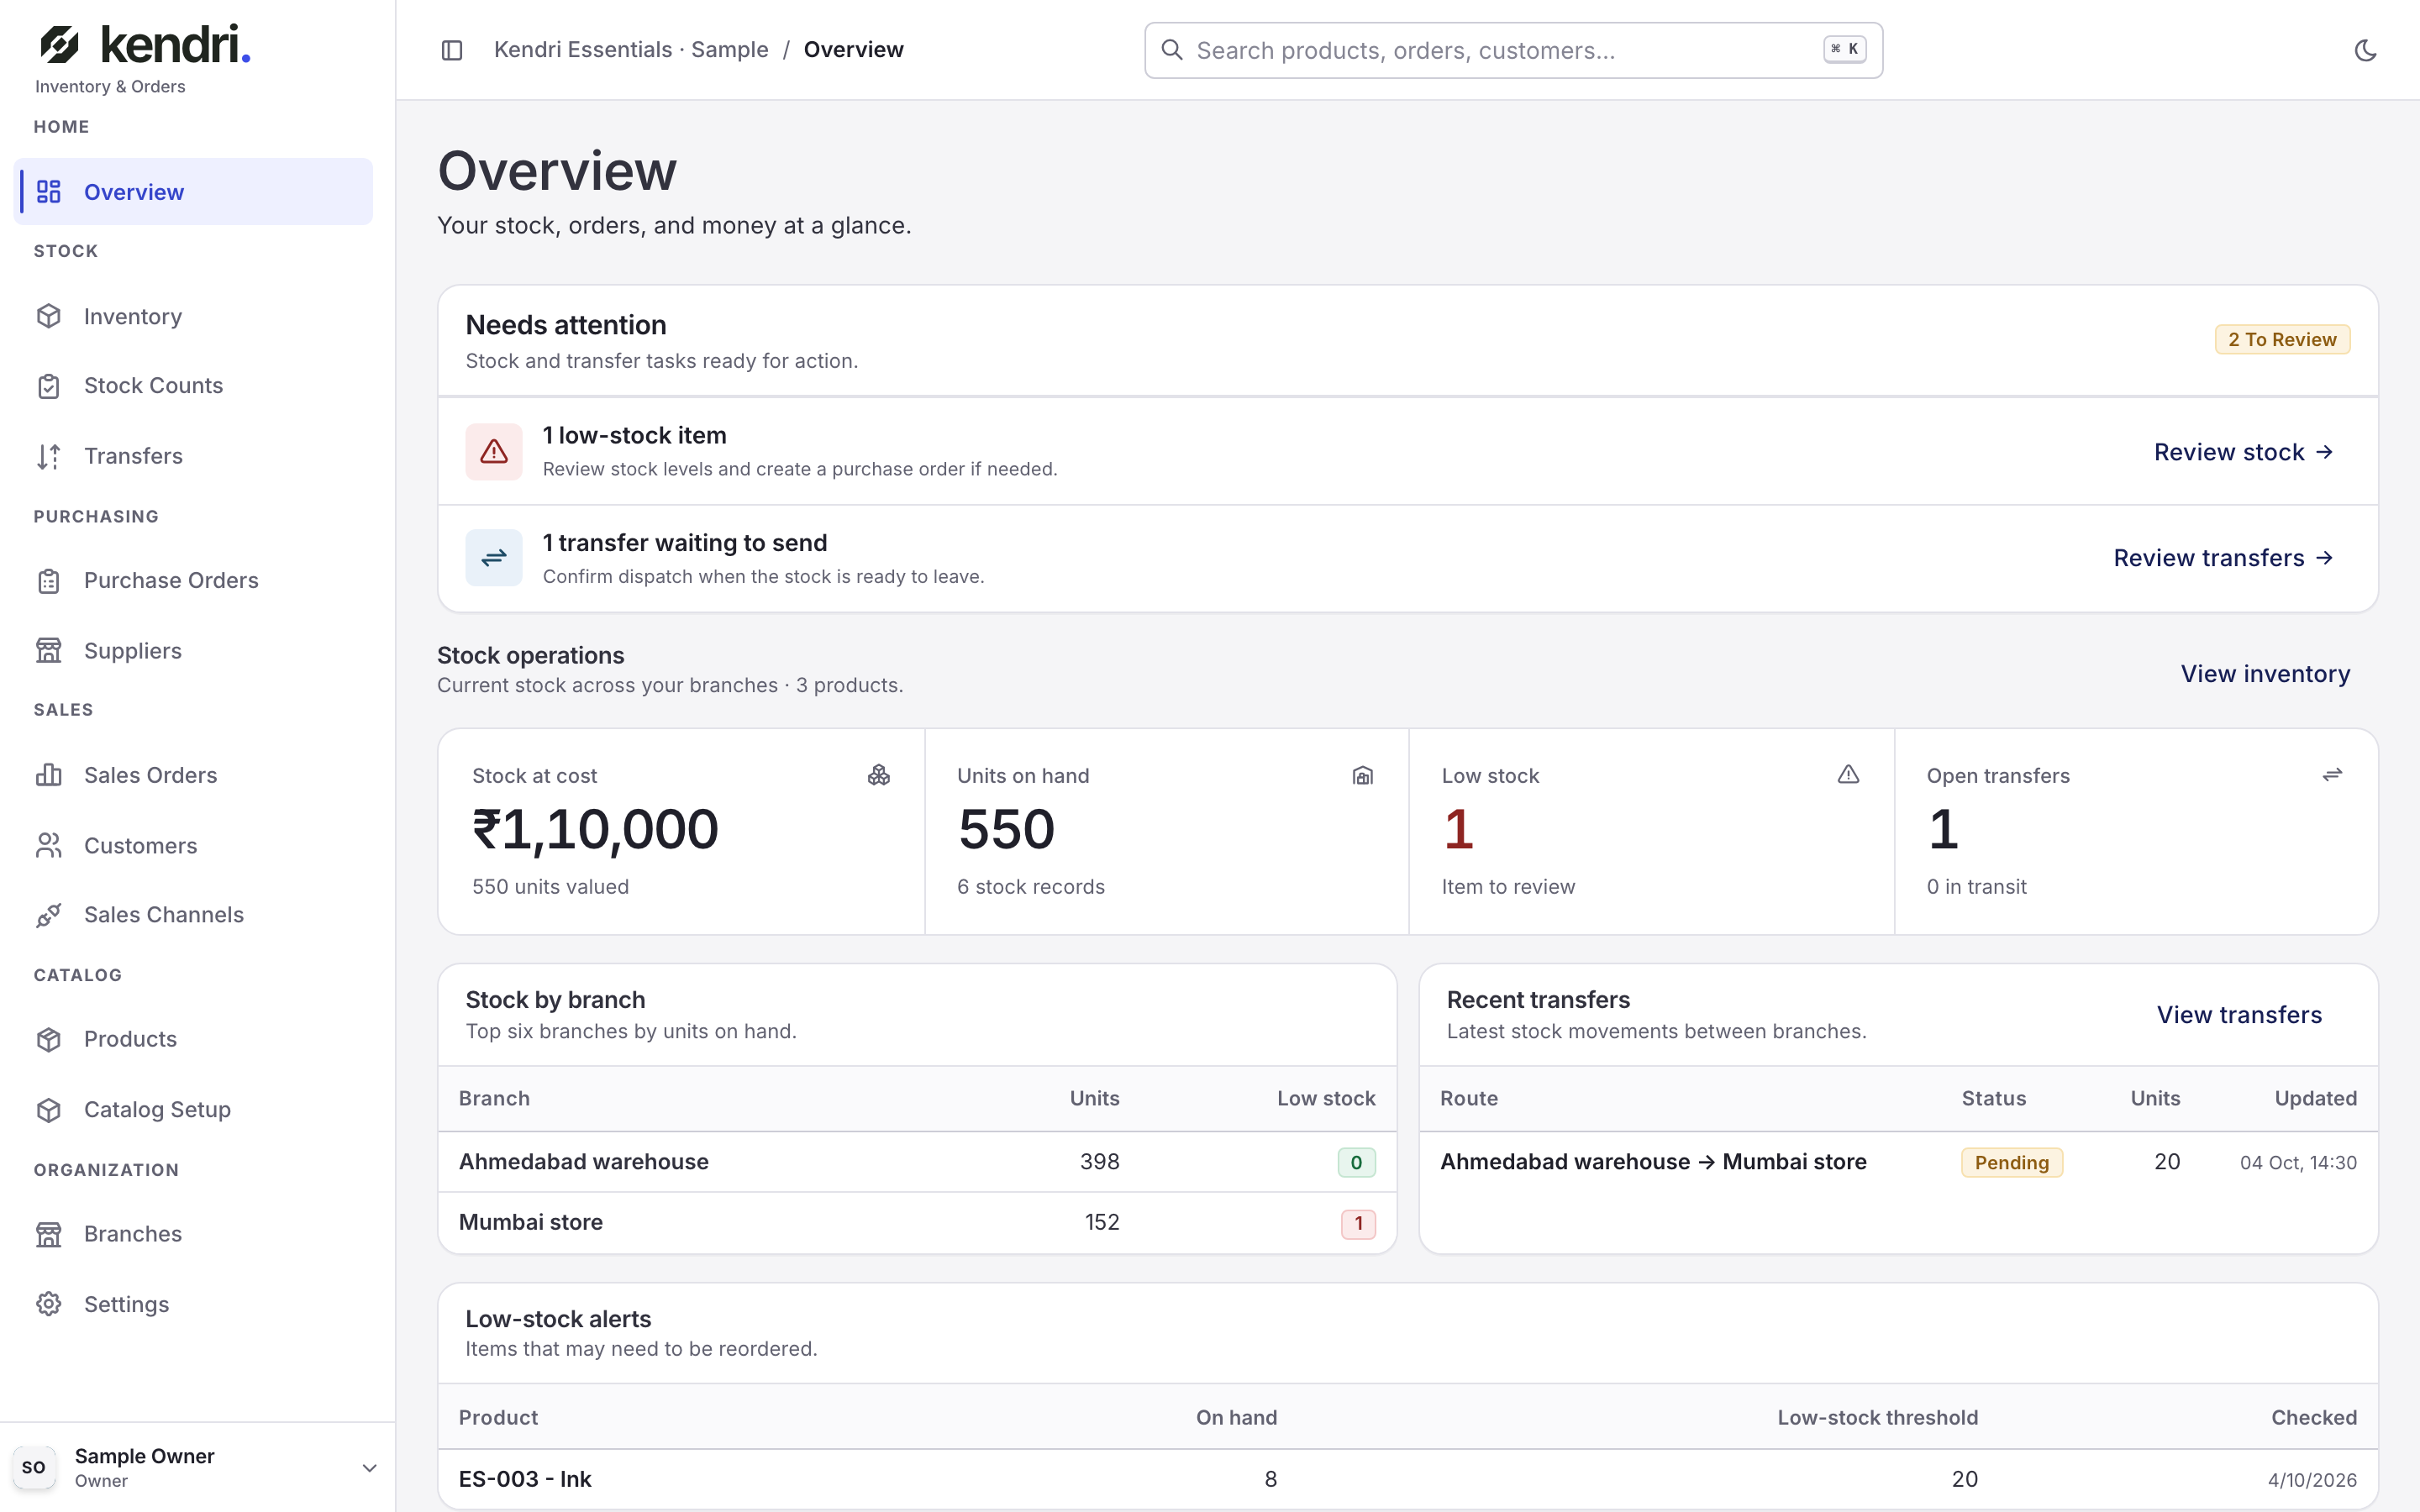The width and height of the screenshot is (2420, 1512).
Task: Click the Review transfers link
Action: [x=2223, y=558]
